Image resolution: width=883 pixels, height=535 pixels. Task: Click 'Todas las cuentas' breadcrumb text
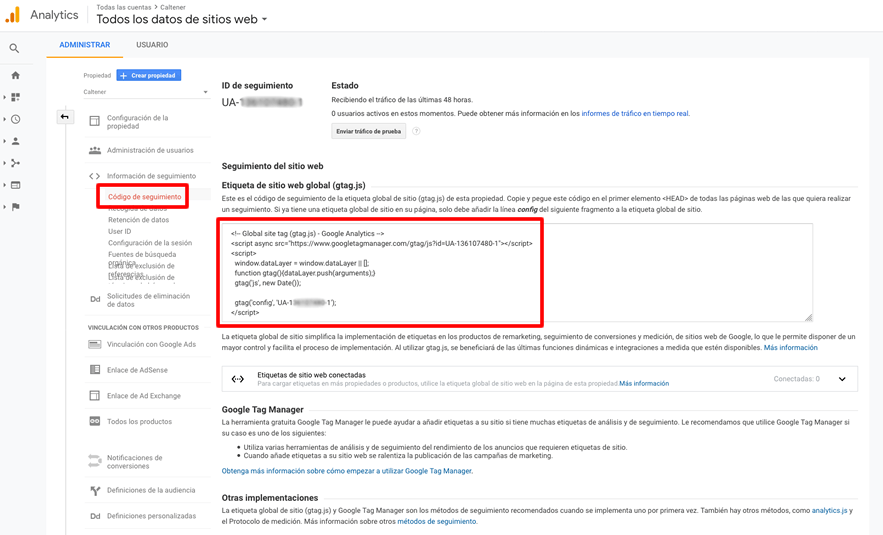click(x=124, y=7)
